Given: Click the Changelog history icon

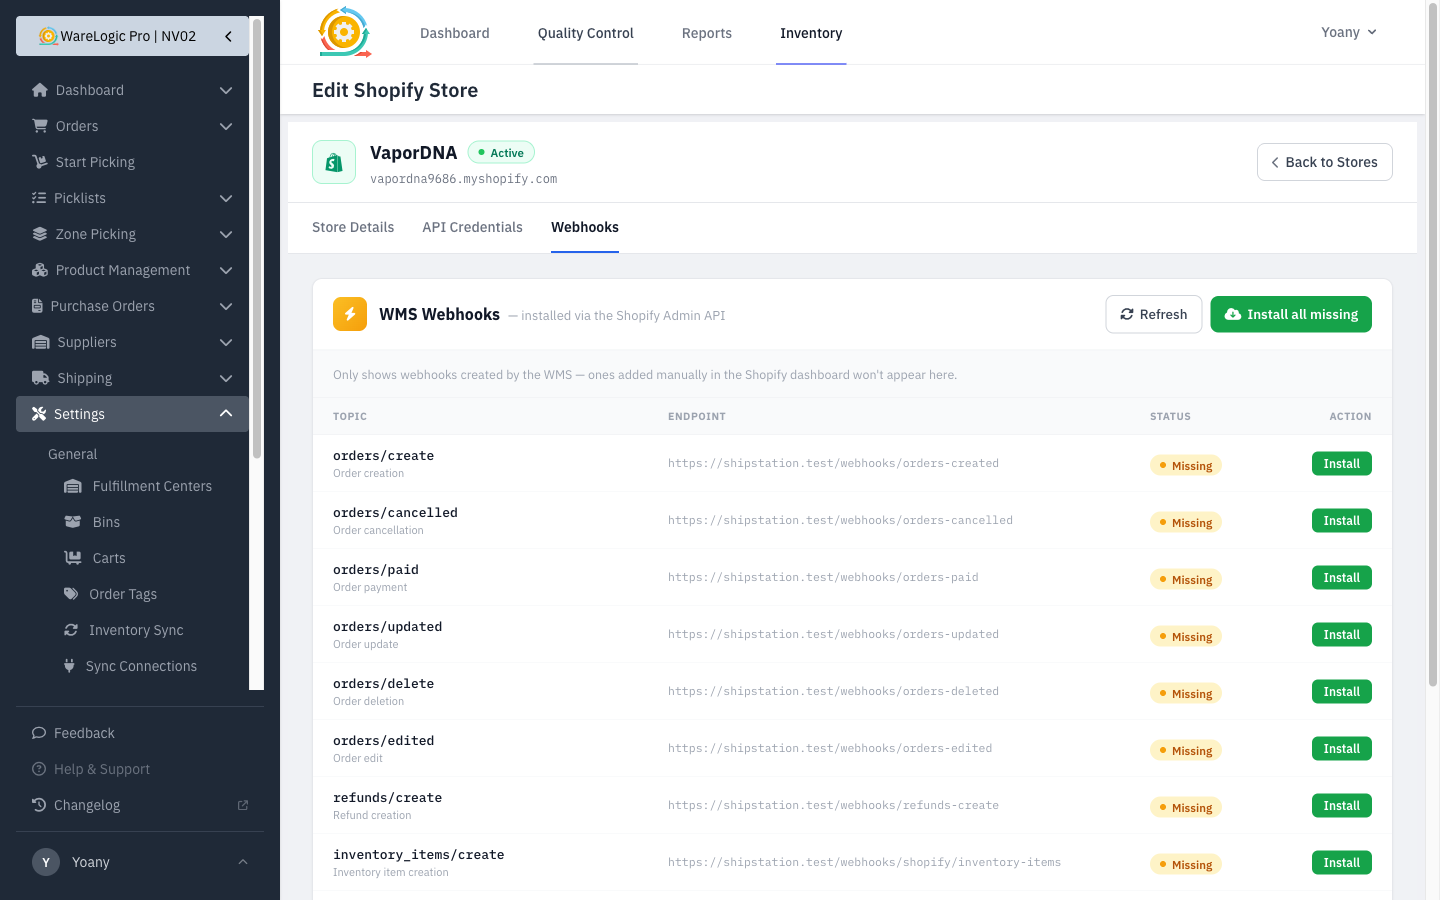Looking at the screenshot, I should coord(39,805).
